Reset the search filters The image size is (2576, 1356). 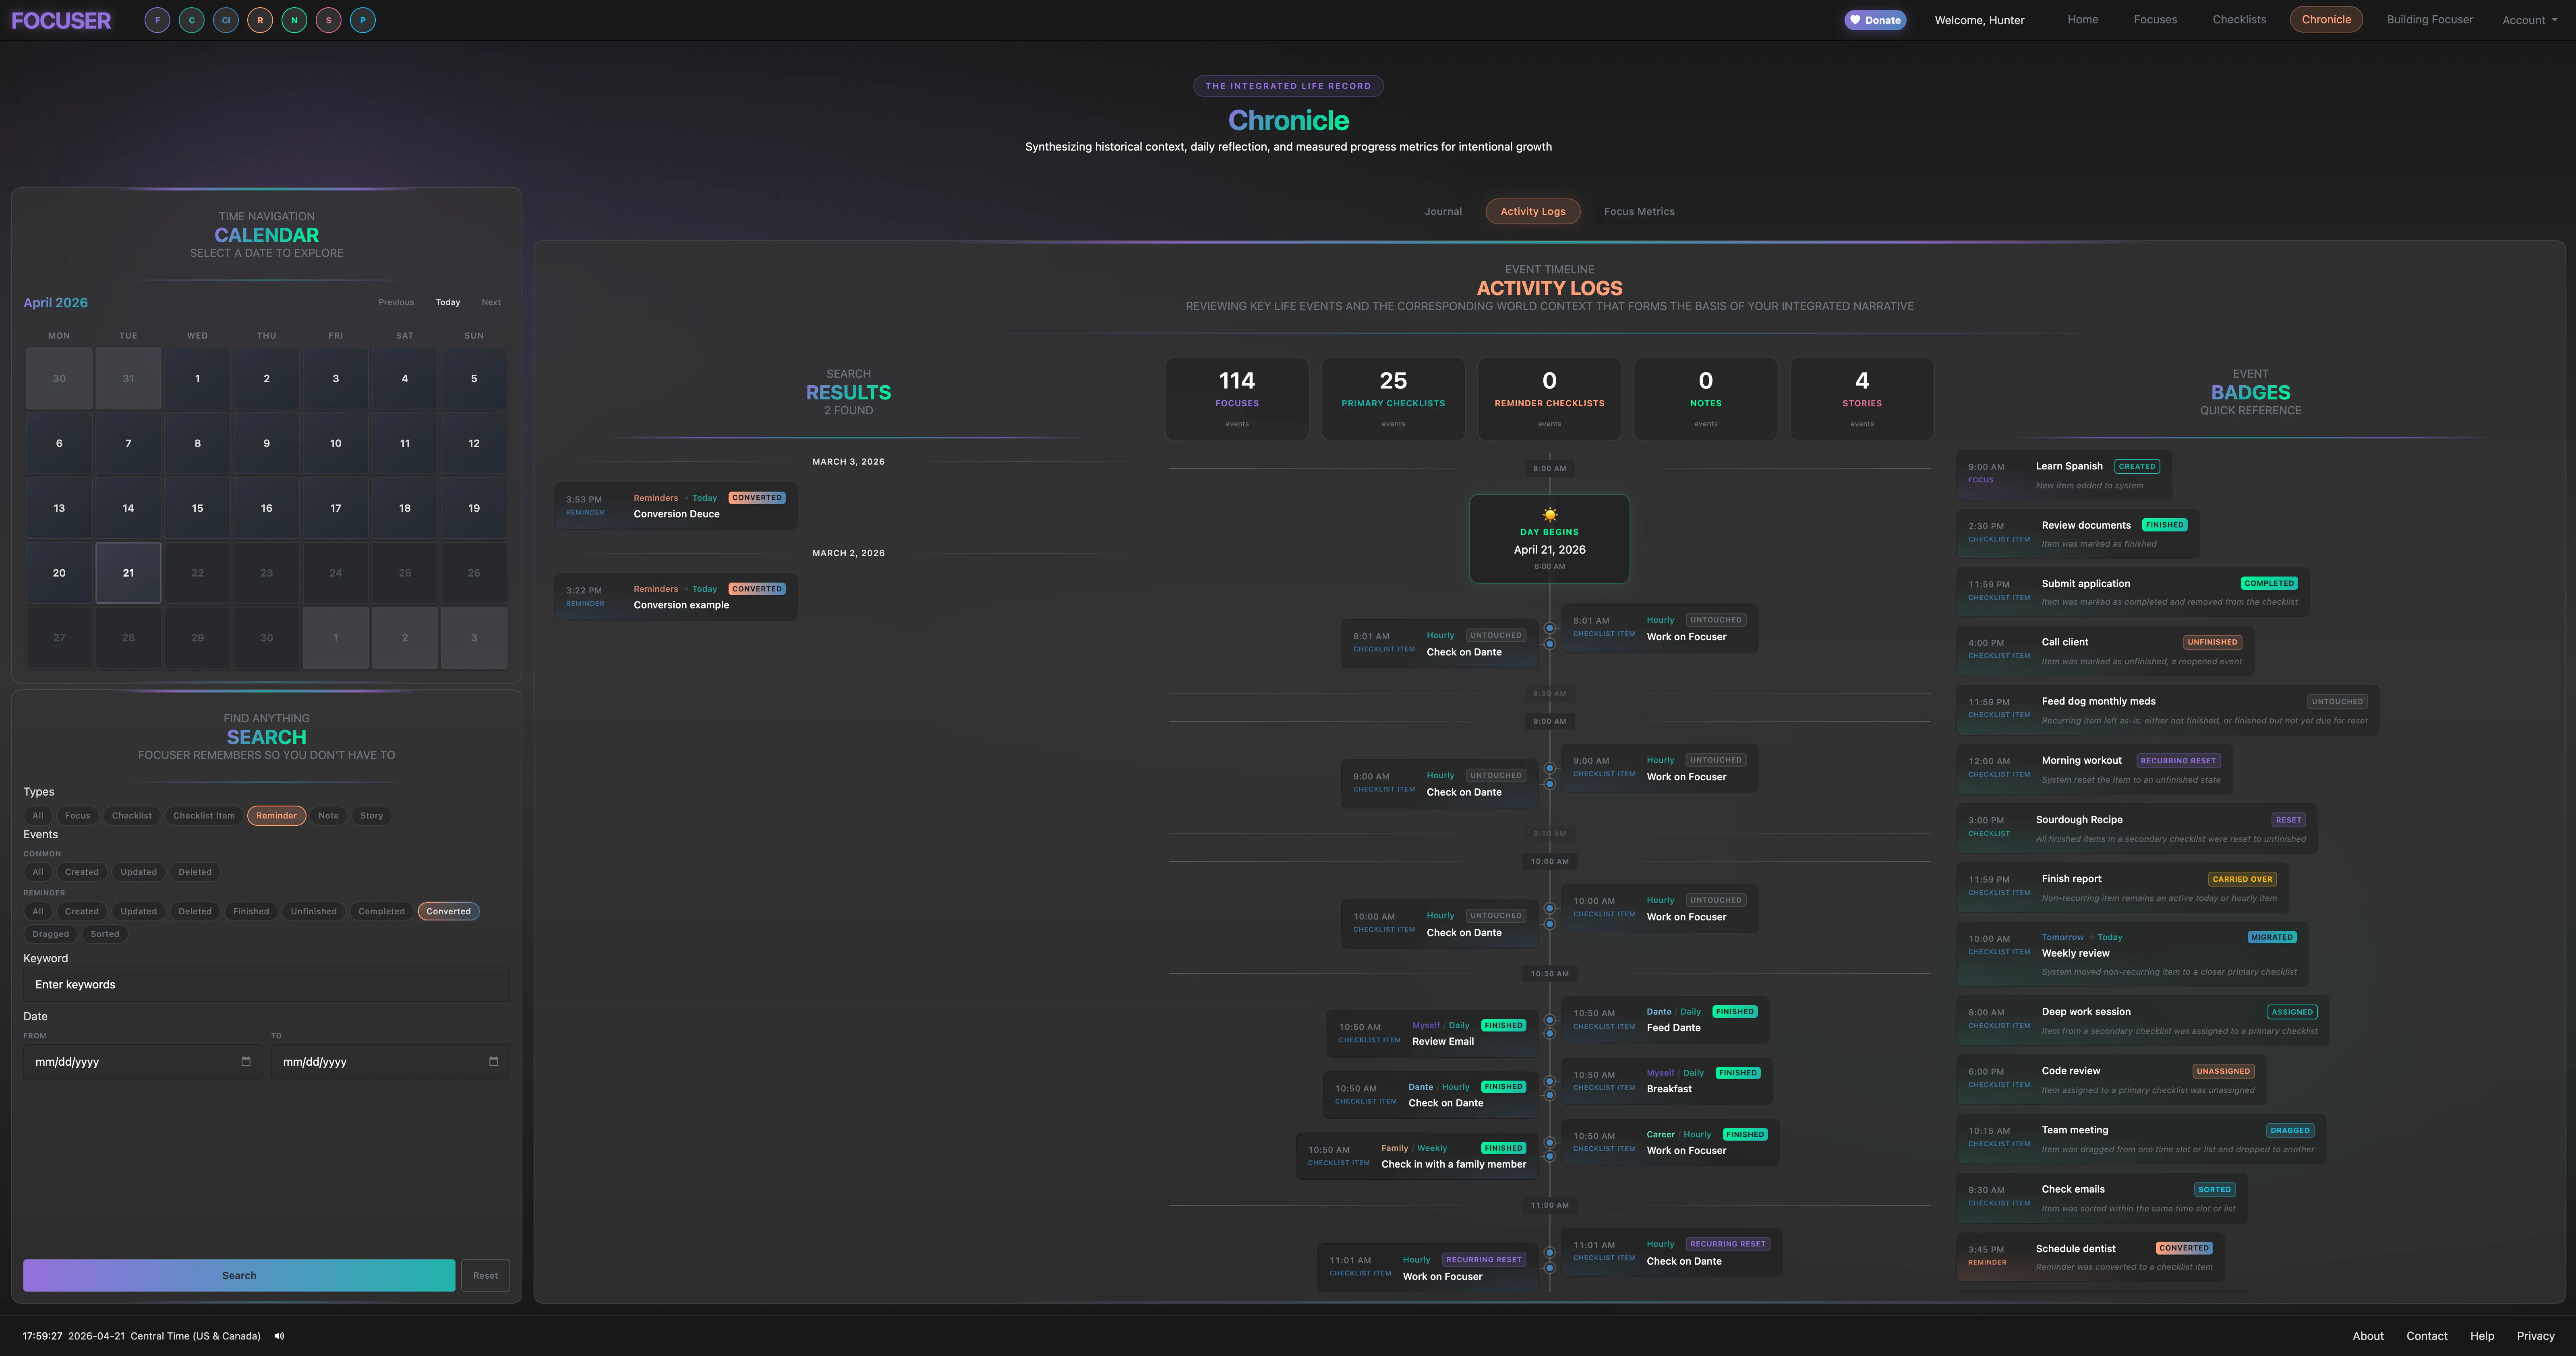(x=485, y=1276)
